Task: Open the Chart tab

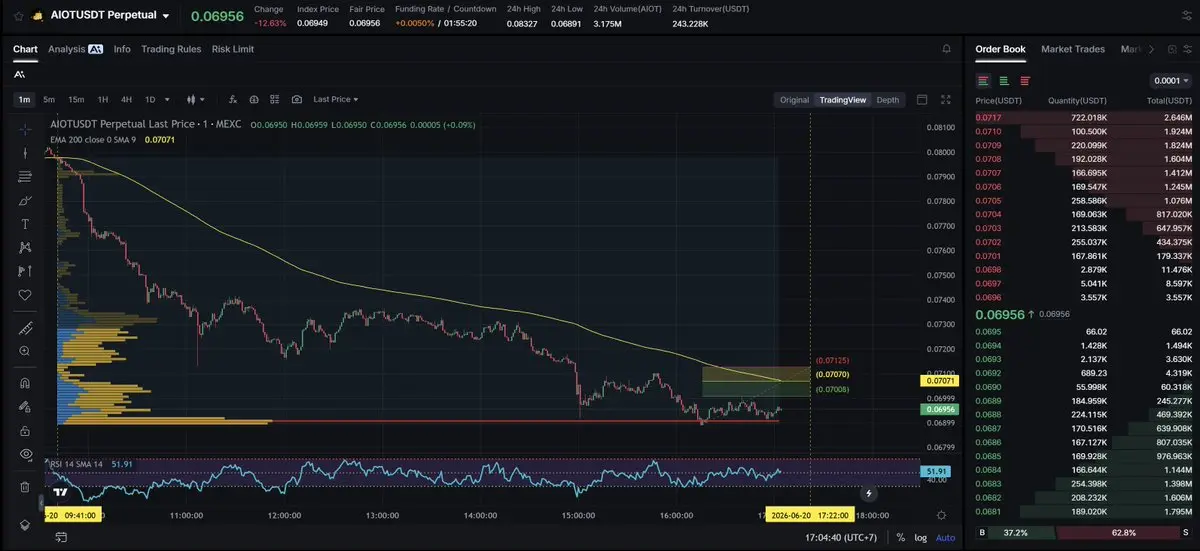Action: [x=25, y=49]
